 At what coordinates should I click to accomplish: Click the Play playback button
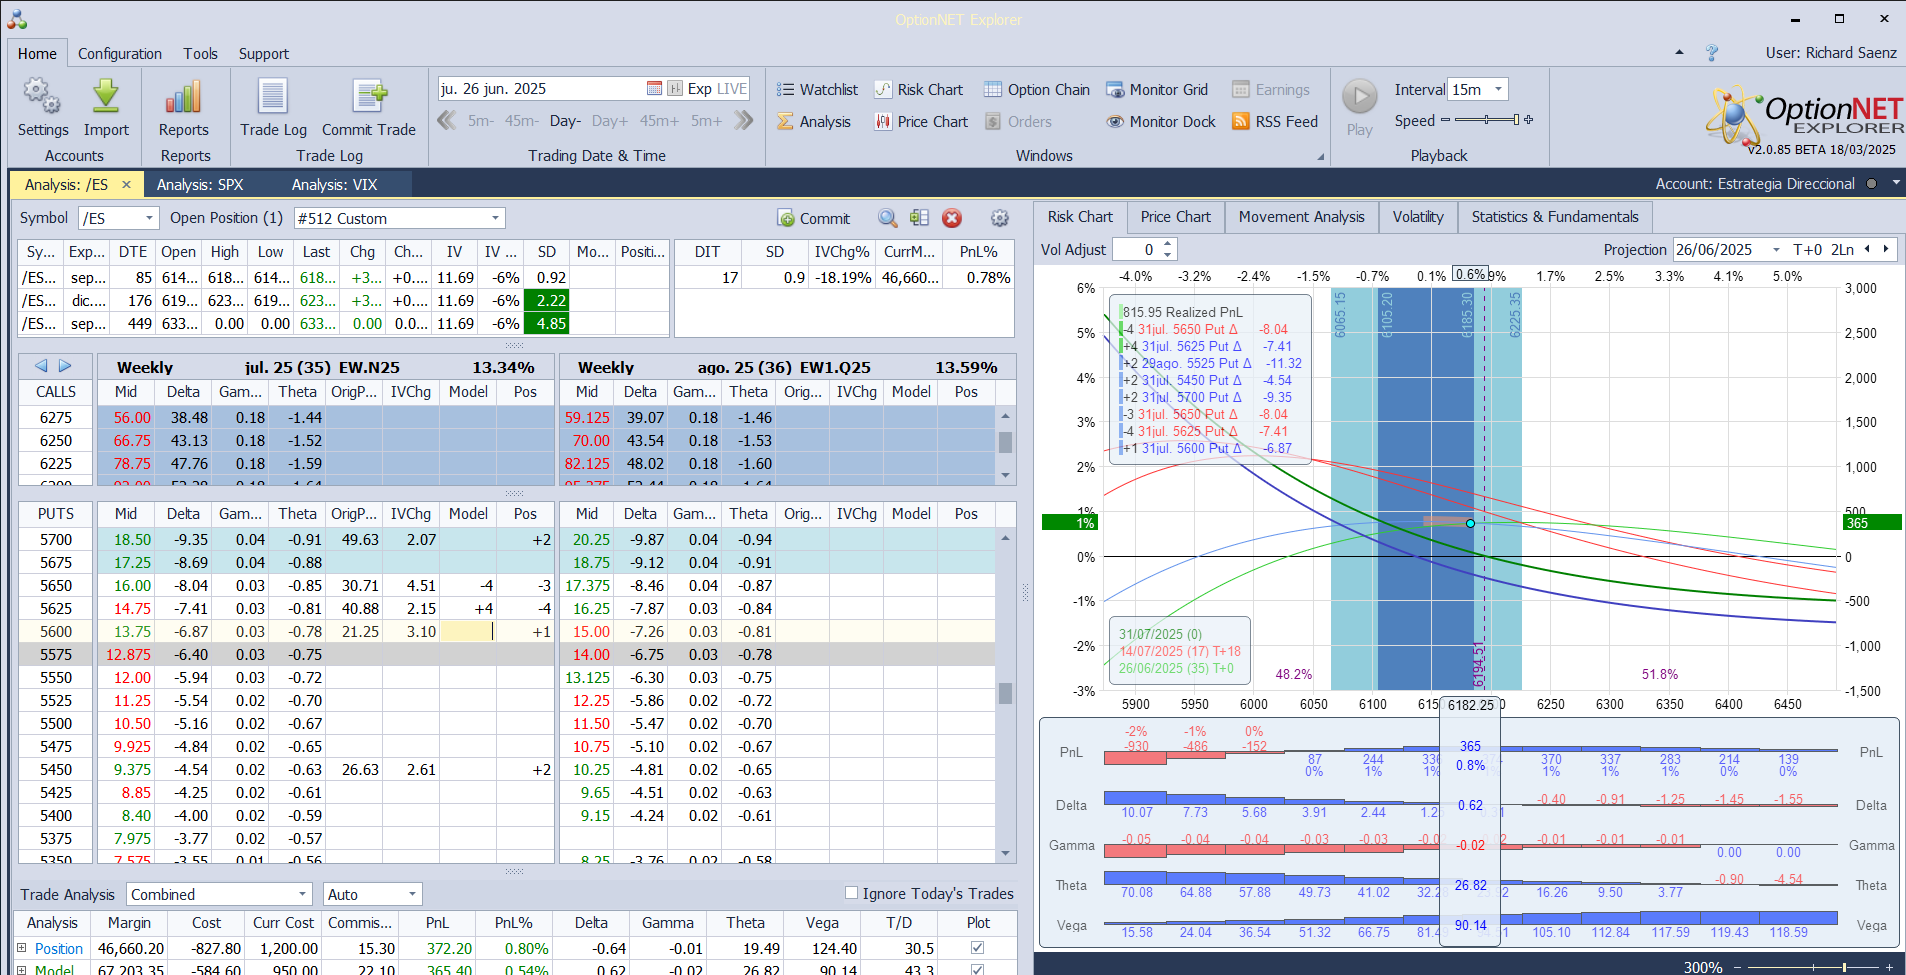click(x=1359, y=107)
